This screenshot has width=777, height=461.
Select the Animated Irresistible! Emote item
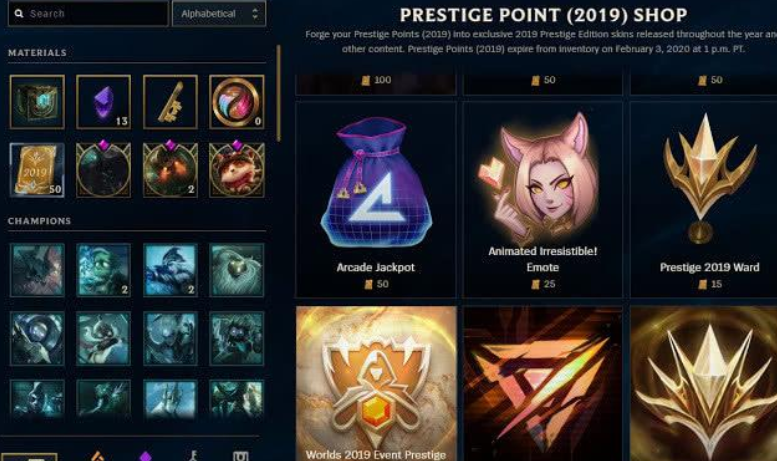pyautogui.click(x=543, y=200)
